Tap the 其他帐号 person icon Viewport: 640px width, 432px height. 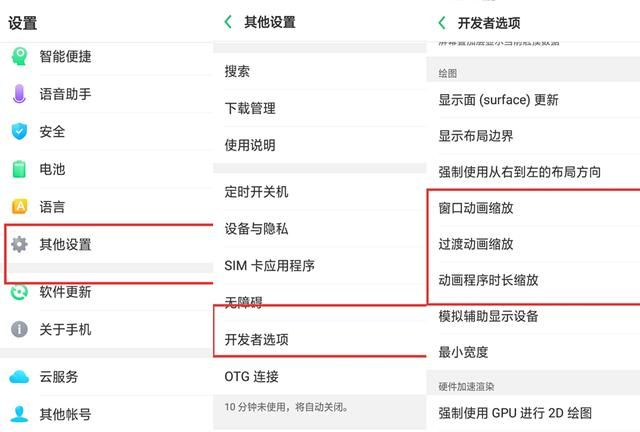(19, 413)
